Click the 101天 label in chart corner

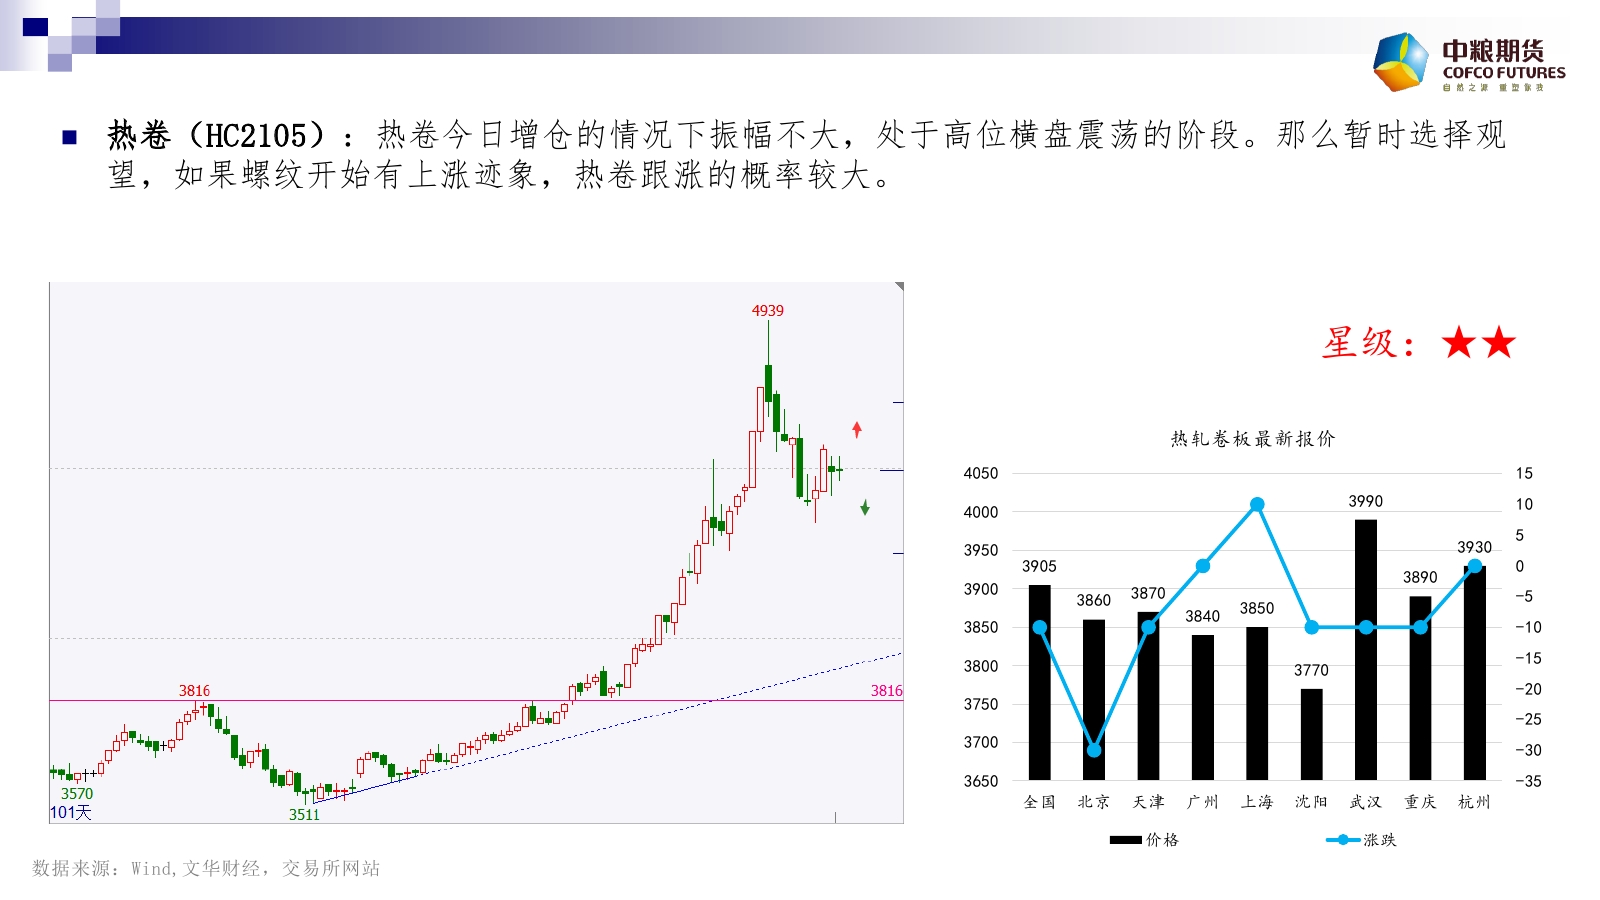pos(71,813)
